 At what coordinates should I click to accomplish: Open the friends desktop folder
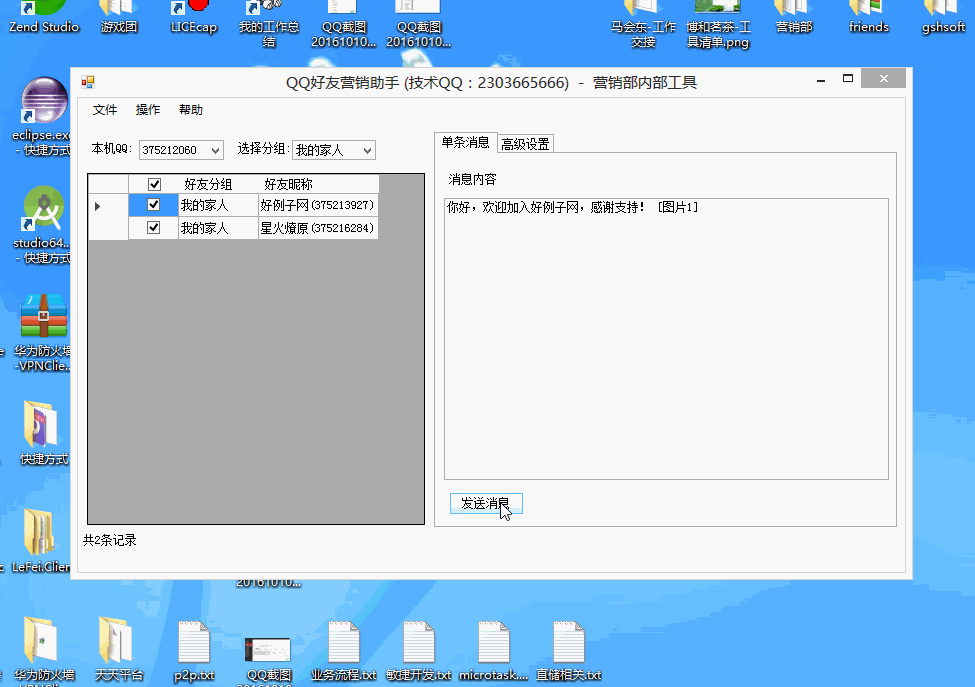coord(869,17)
